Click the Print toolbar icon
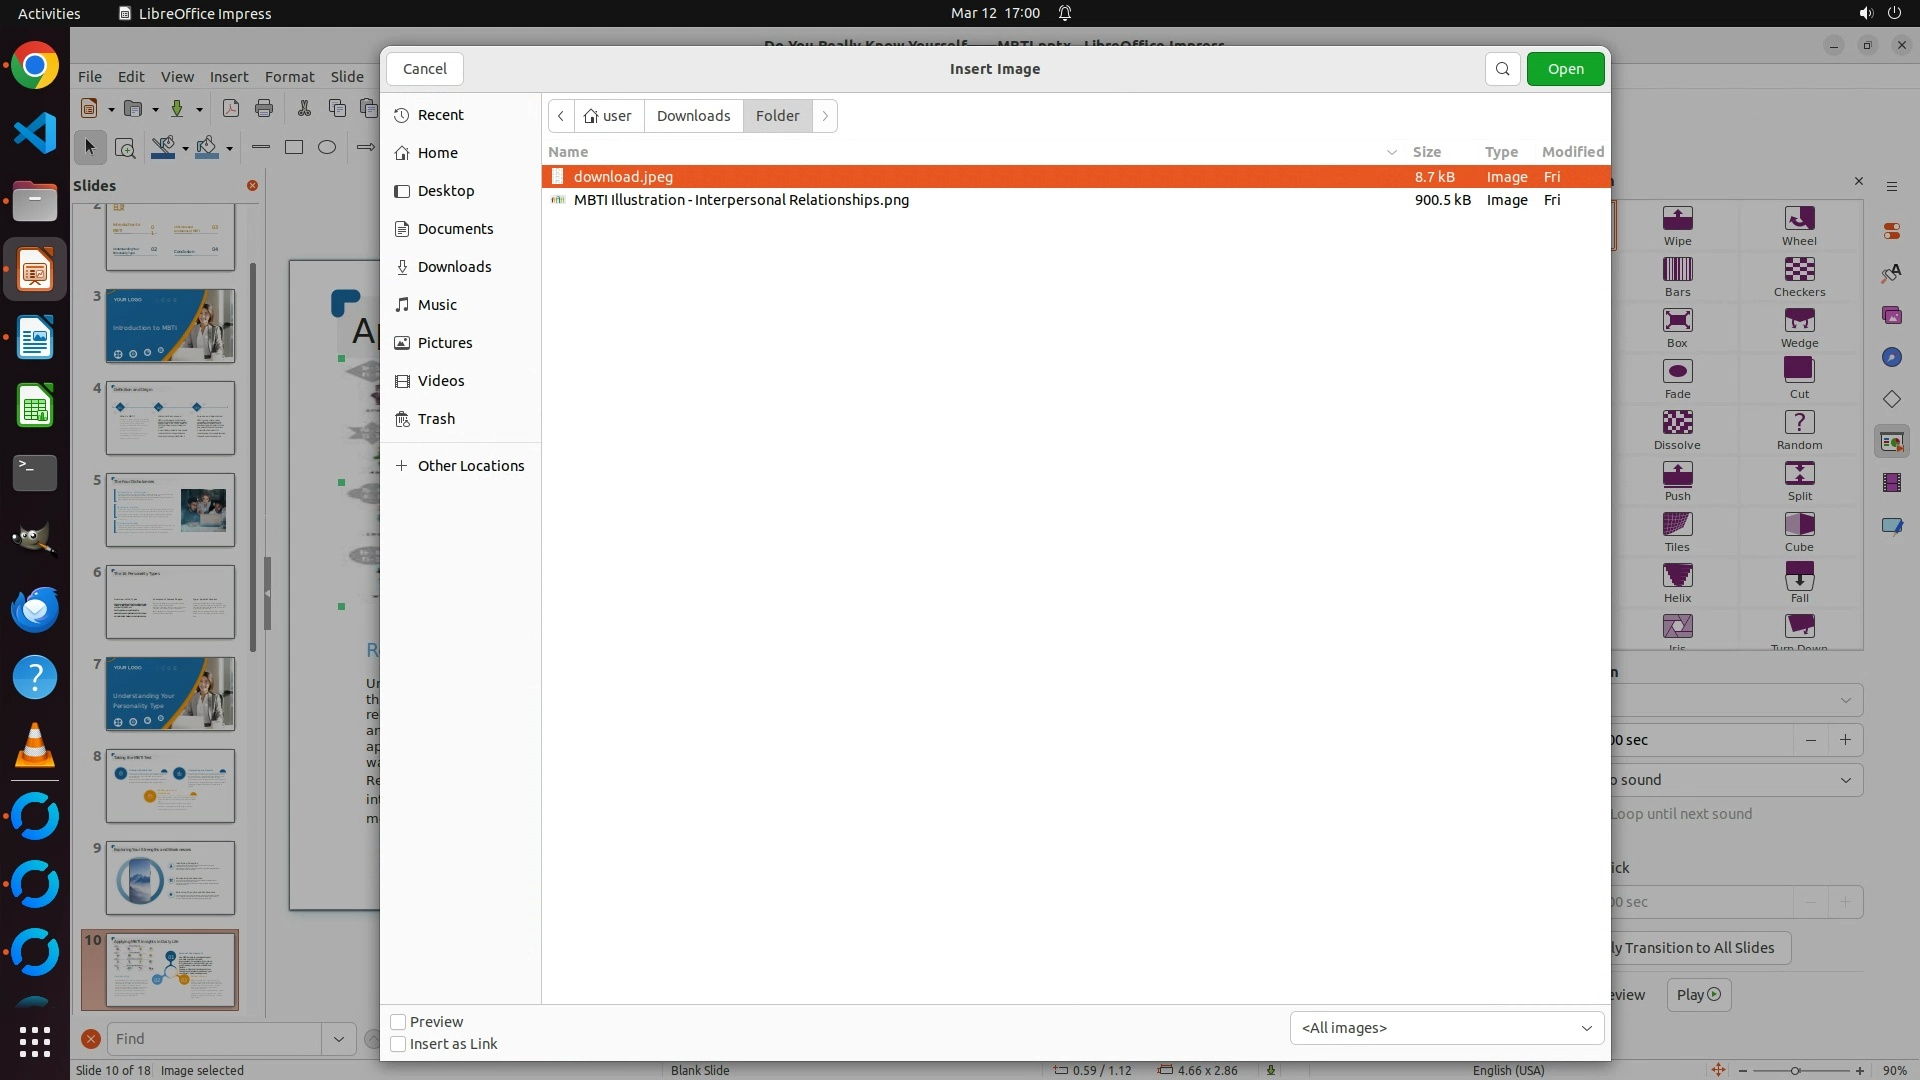 (264, 109)
